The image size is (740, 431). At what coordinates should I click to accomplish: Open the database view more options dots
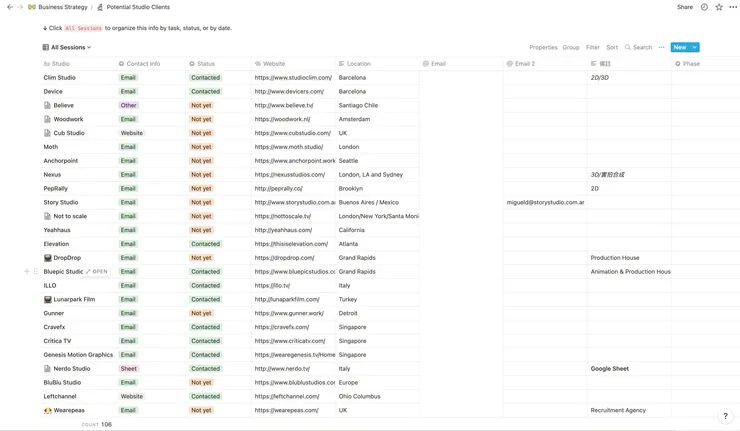pos(661,47)
